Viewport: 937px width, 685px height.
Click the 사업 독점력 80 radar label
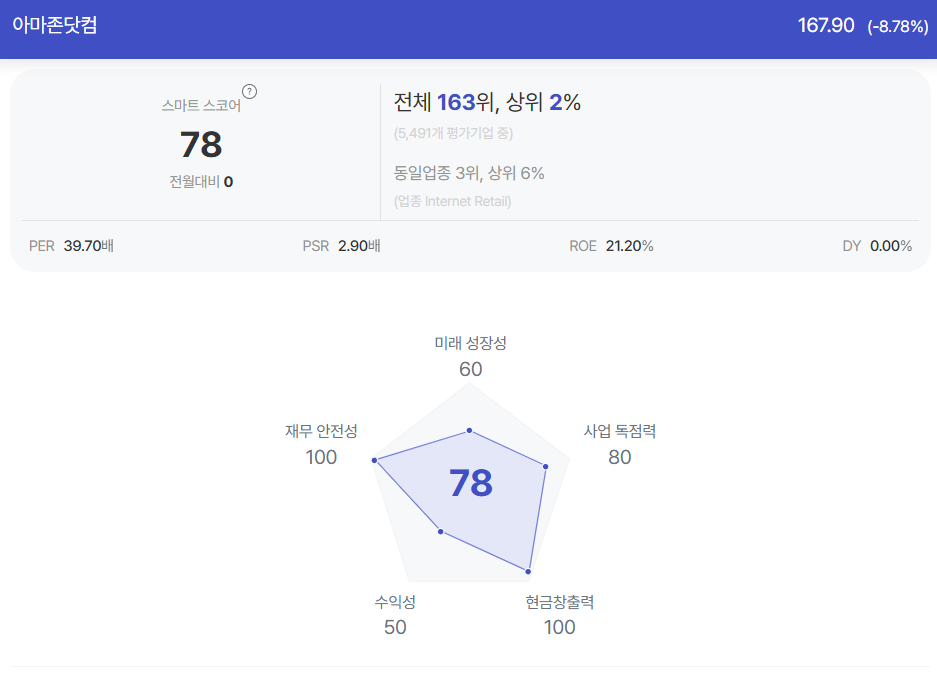620,444
